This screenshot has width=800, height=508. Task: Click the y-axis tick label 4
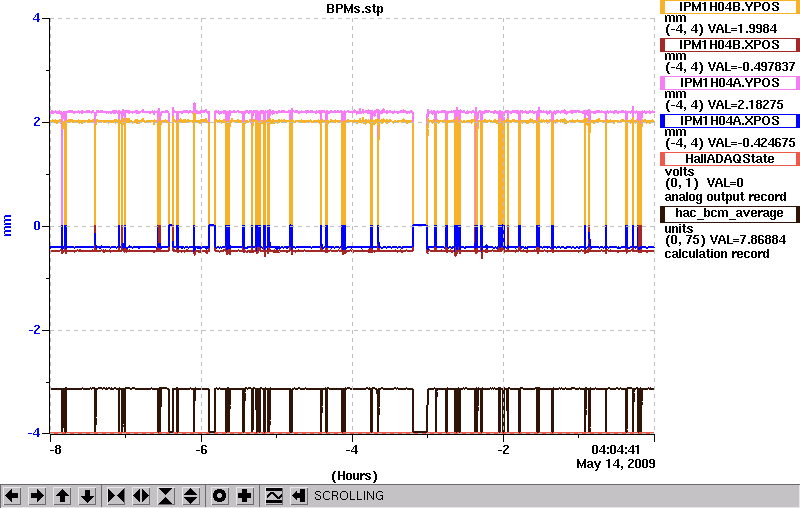36,18
